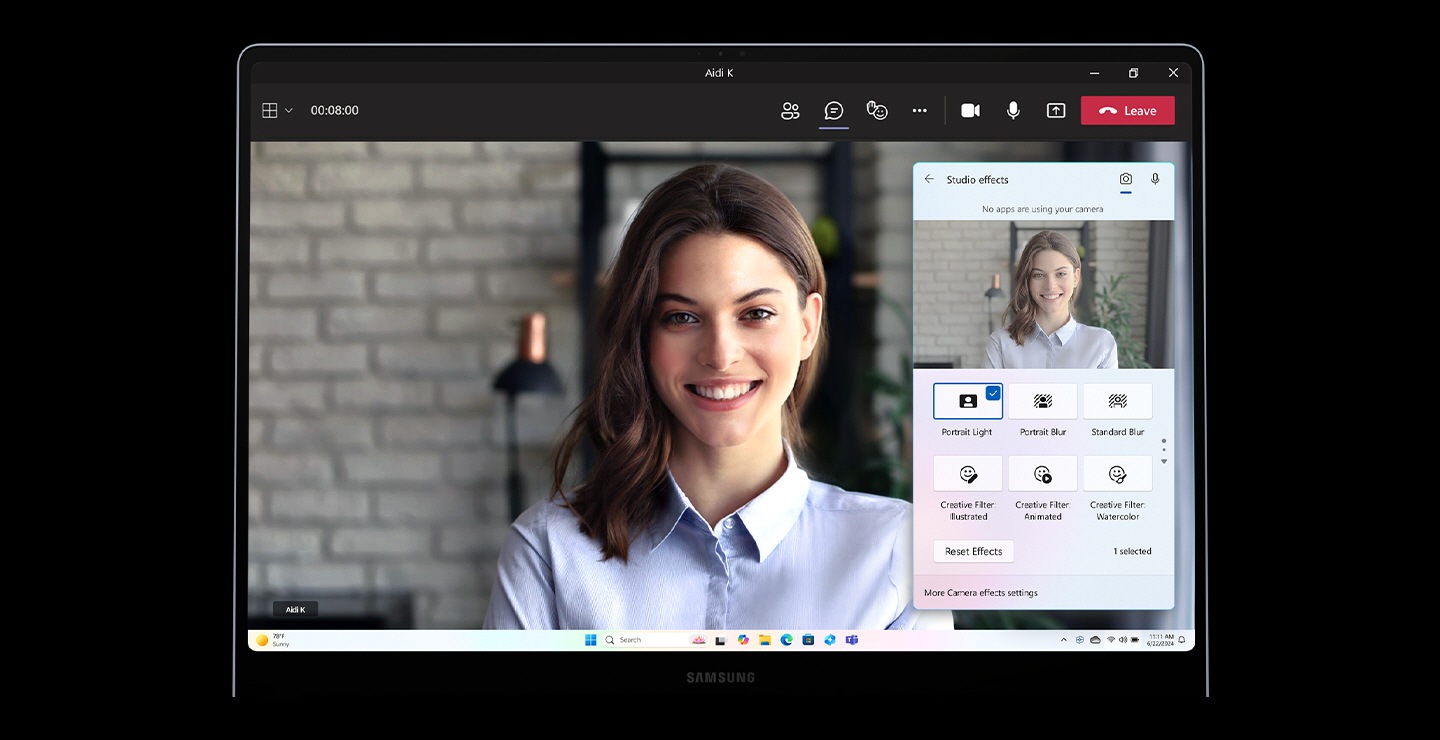
Task: Click the Reset Effects button
Action: click(x=973, y=551)
